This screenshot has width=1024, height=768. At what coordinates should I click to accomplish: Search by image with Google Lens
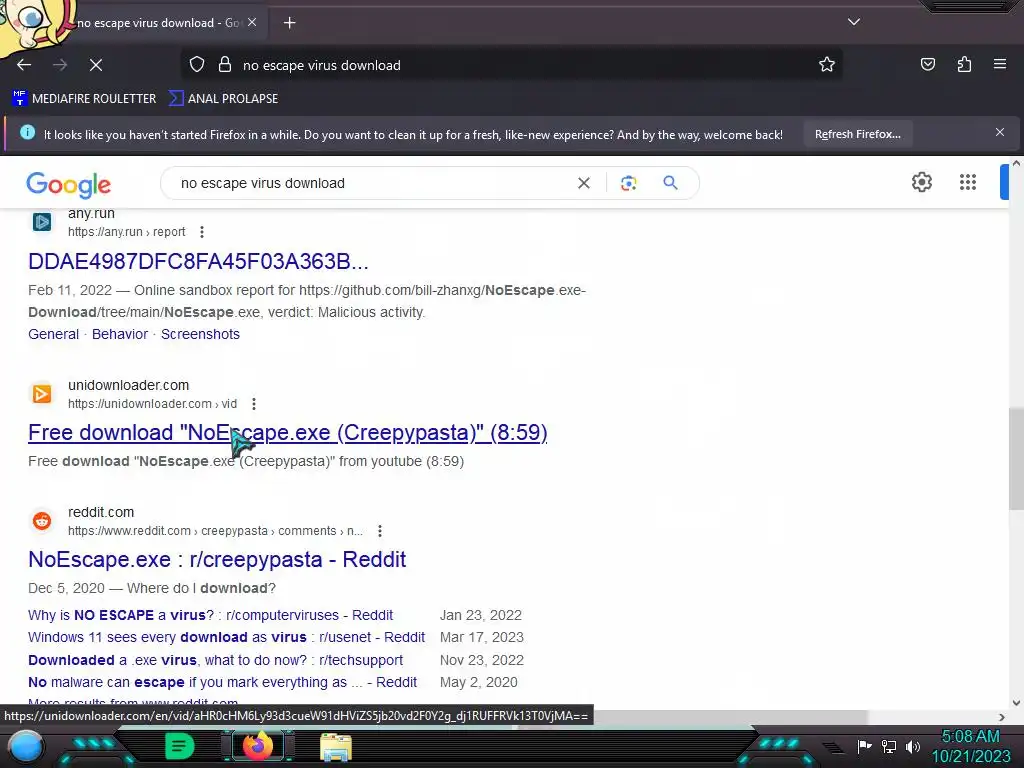click(x=628, y=184)
